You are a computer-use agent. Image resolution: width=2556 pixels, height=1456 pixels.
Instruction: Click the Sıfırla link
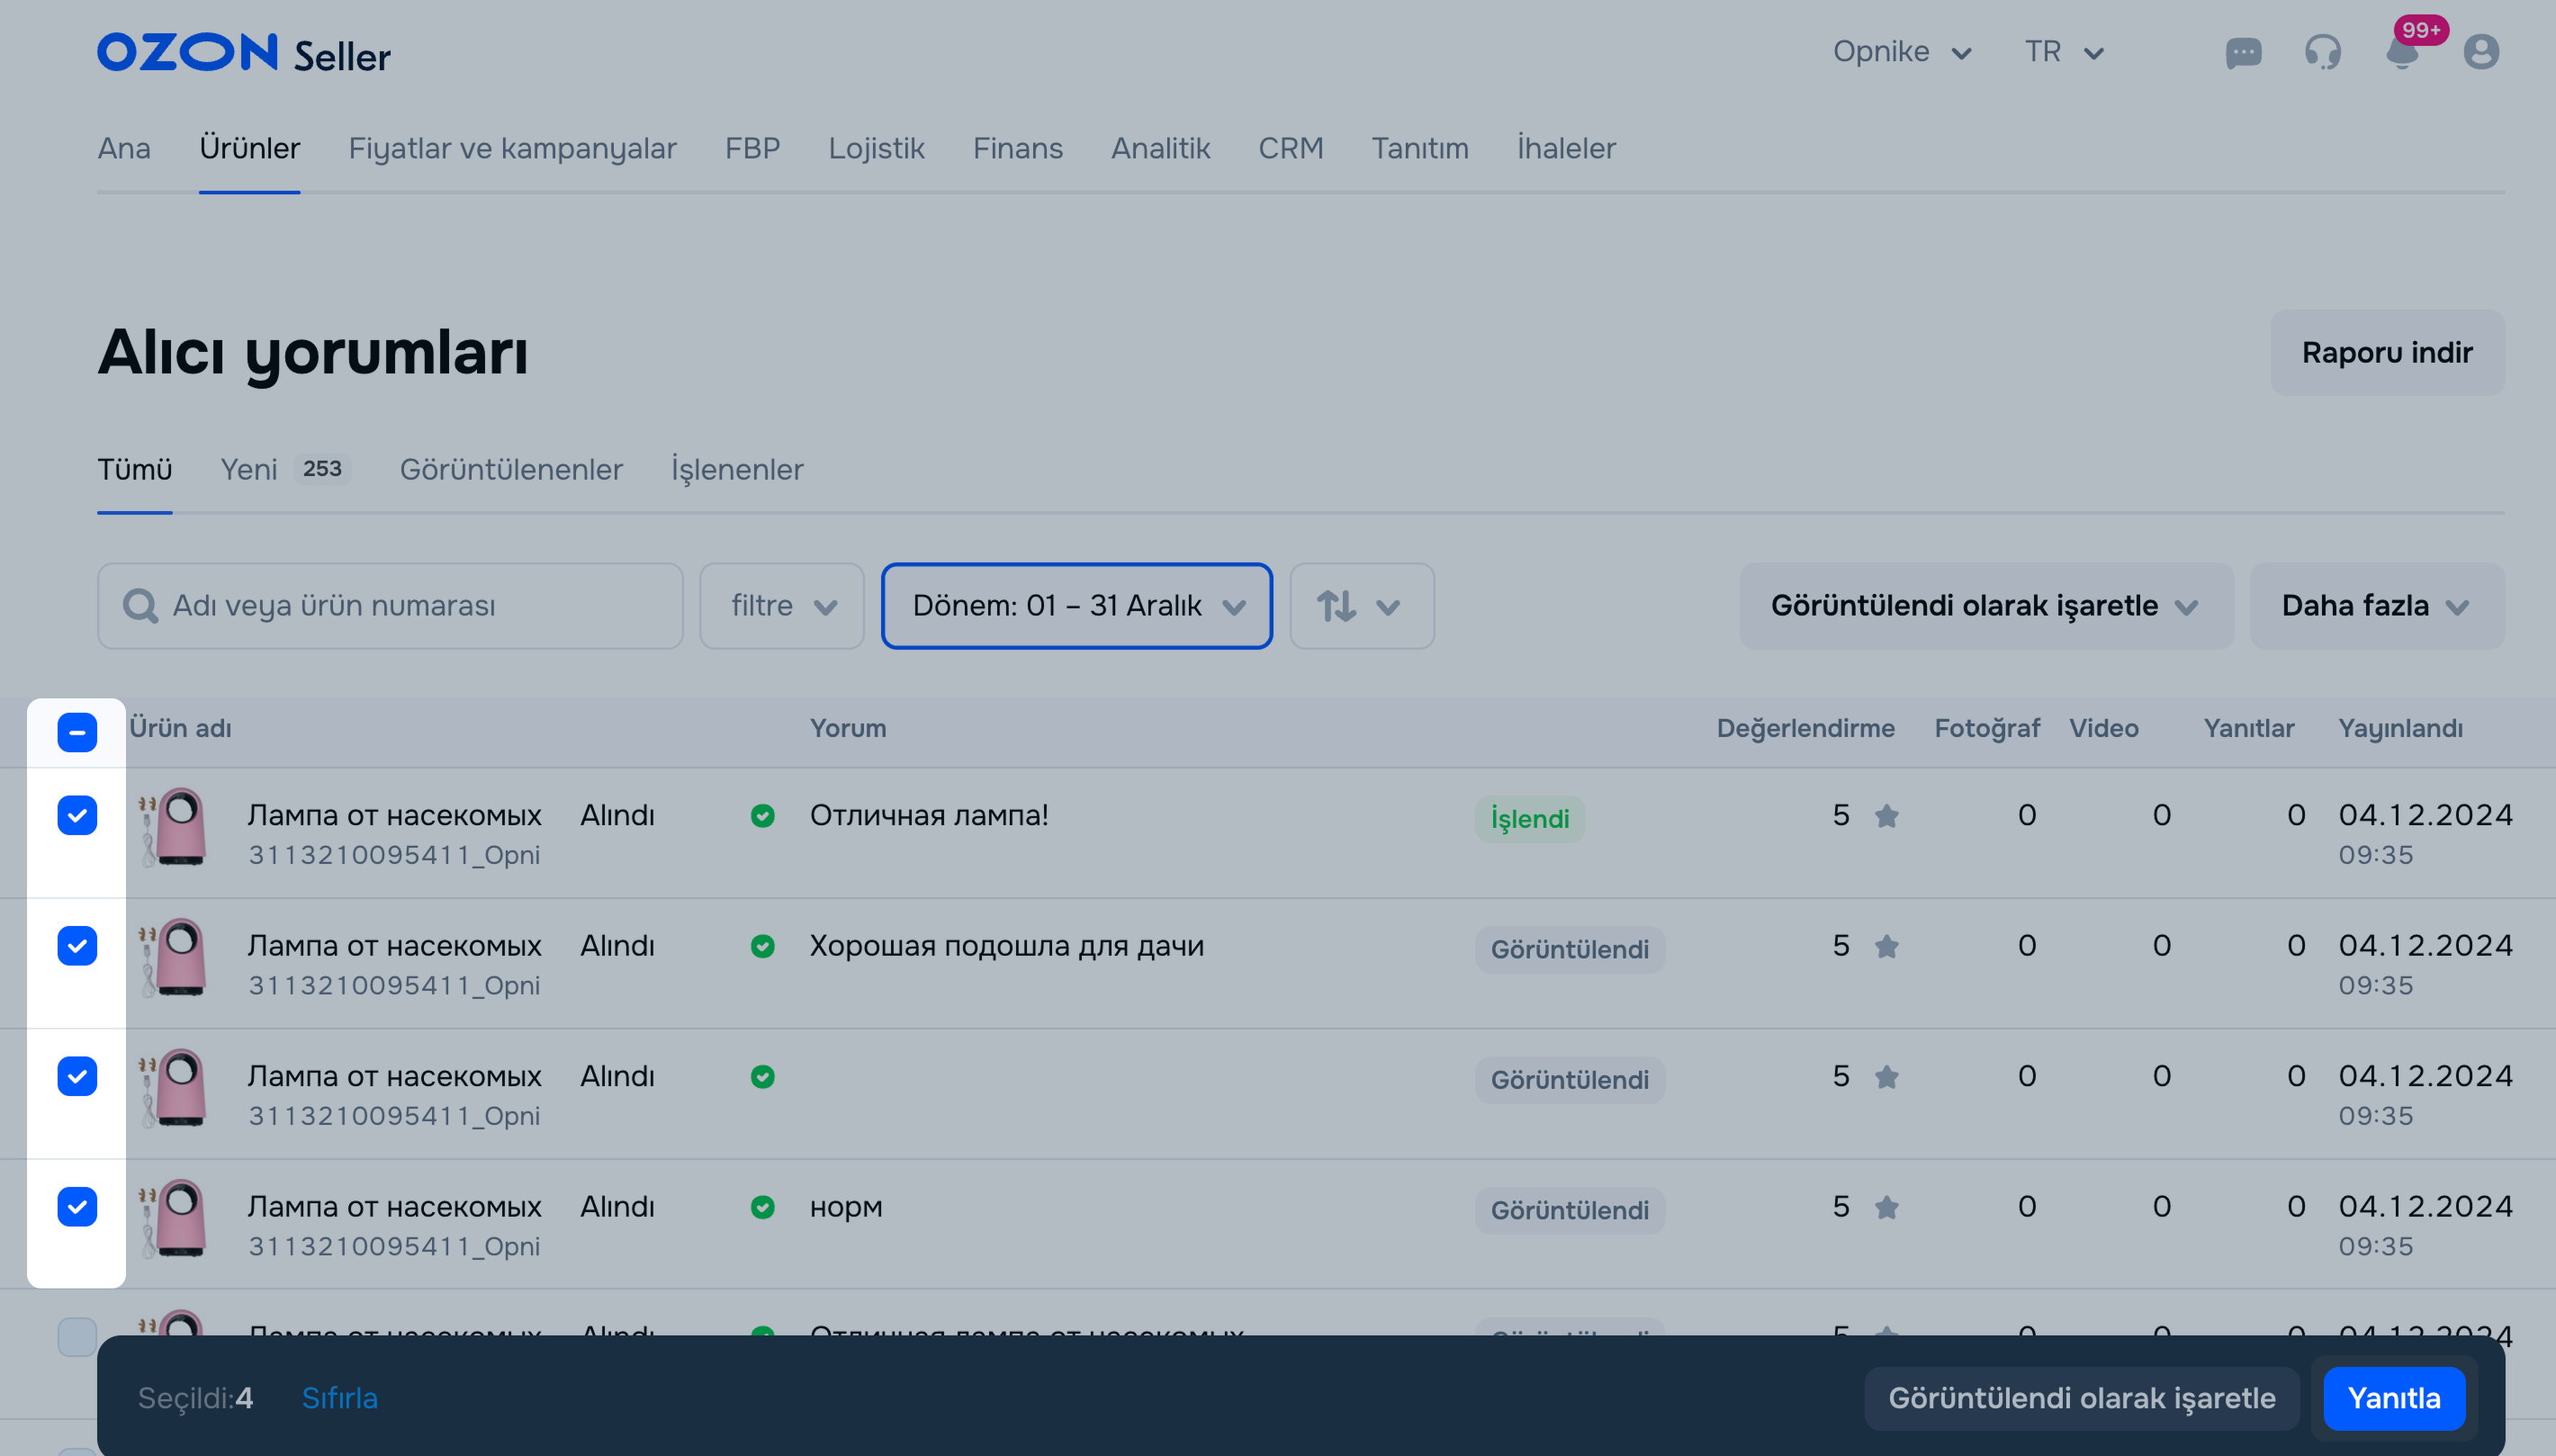(x=339, y=1398)
